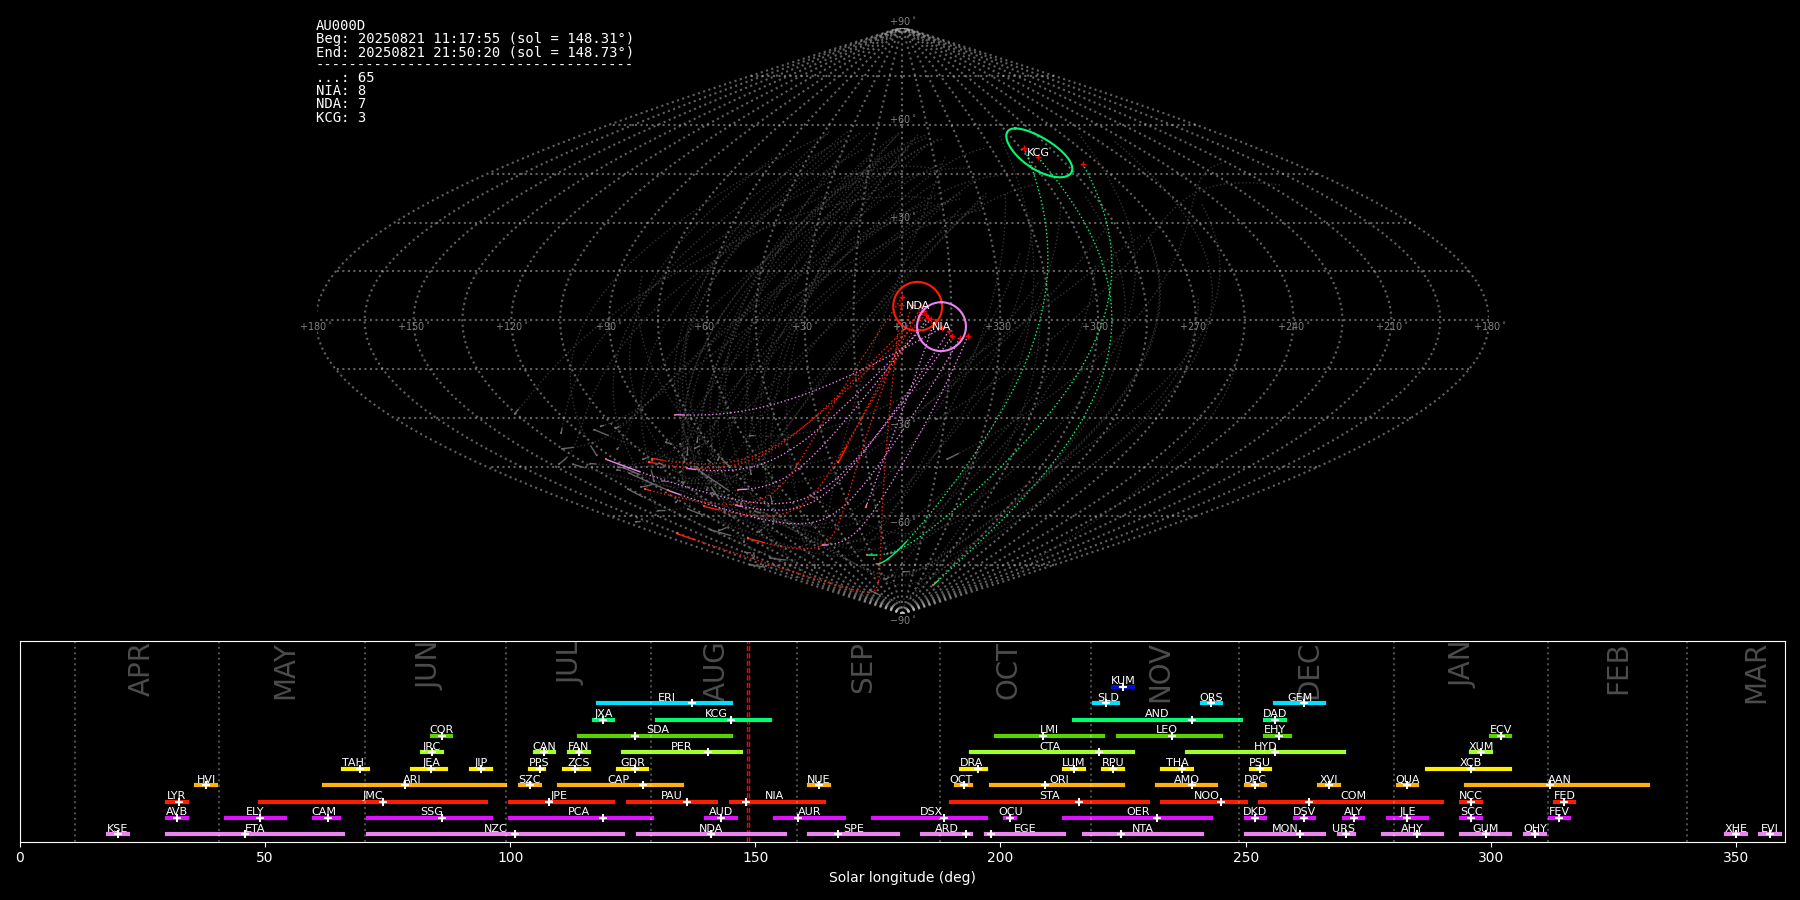1800x900 pixels.
Task: Click the COM shower bar
Action: [x=1351, y=802]
